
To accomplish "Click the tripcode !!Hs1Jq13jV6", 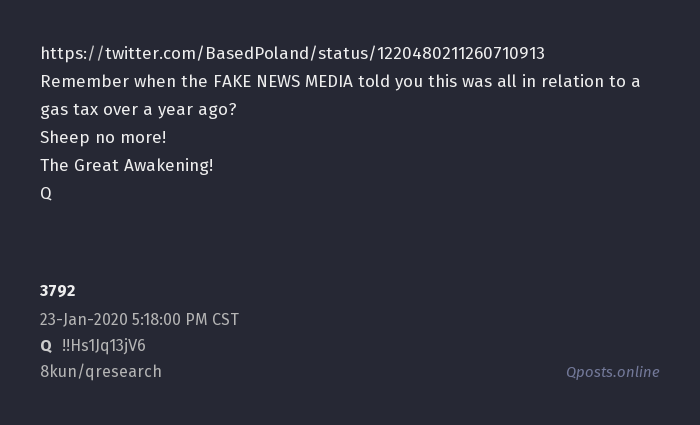I will click(103, 346).
